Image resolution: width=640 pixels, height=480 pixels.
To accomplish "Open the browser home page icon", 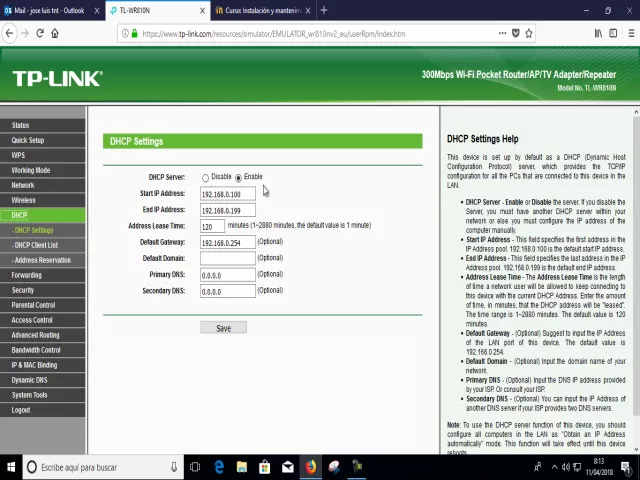I will (55, 33).
